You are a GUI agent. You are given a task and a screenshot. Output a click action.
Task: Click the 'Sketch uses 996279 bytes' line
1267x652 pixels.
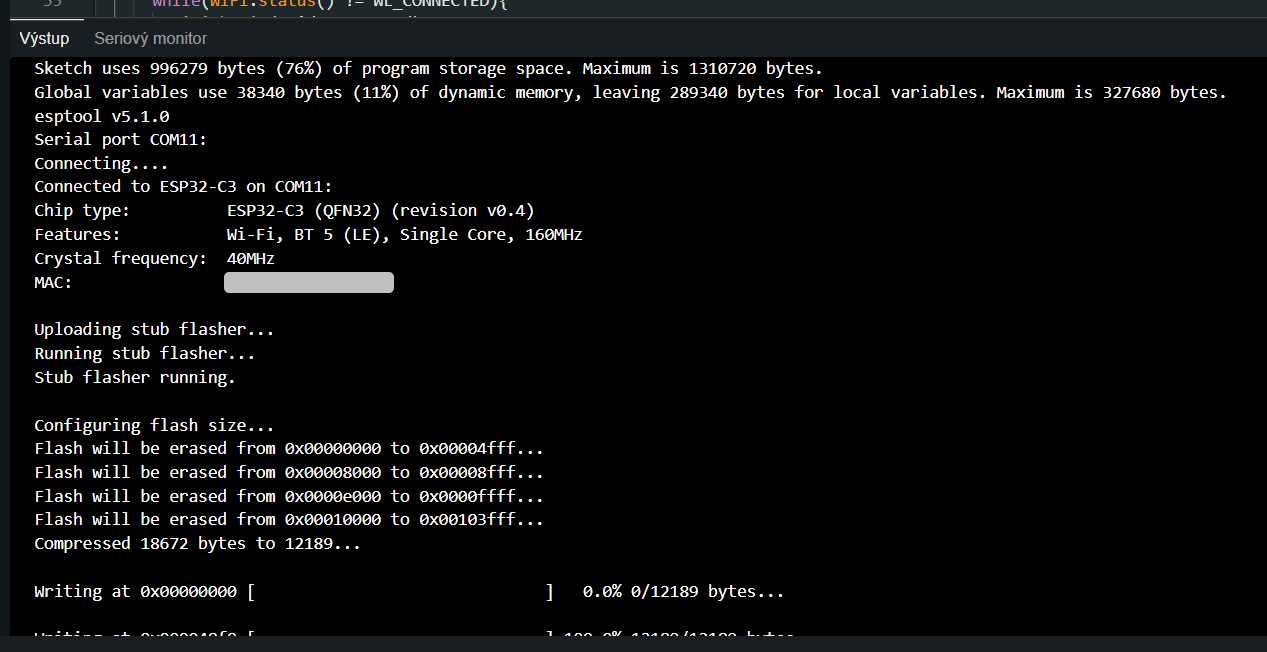click(x=427, y=68)
